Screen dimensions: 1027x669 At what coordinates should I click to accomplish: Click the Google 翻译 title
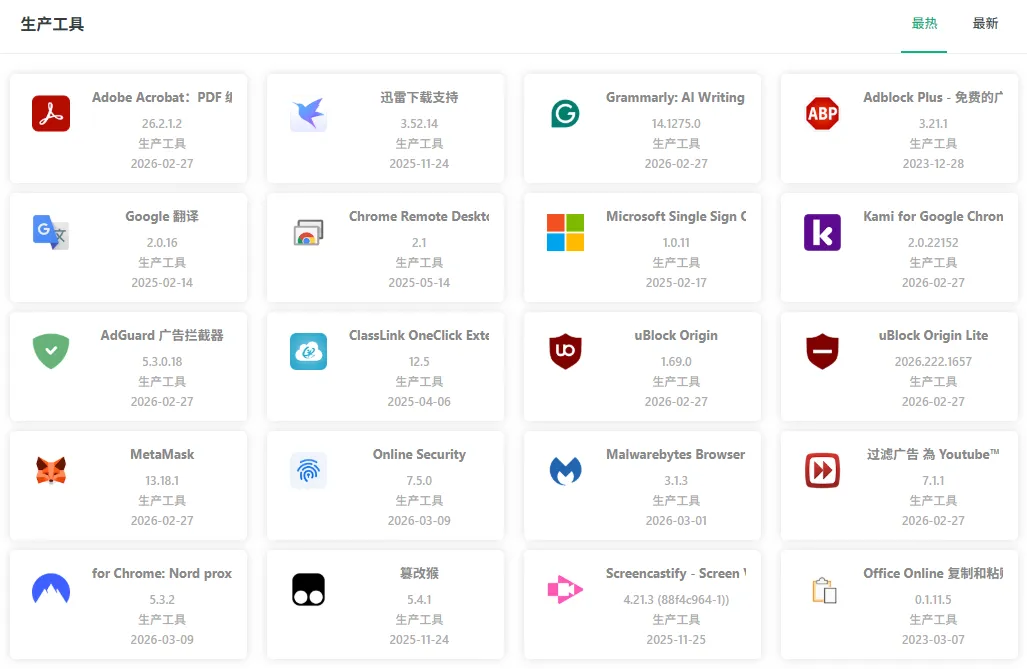[162, 216]
